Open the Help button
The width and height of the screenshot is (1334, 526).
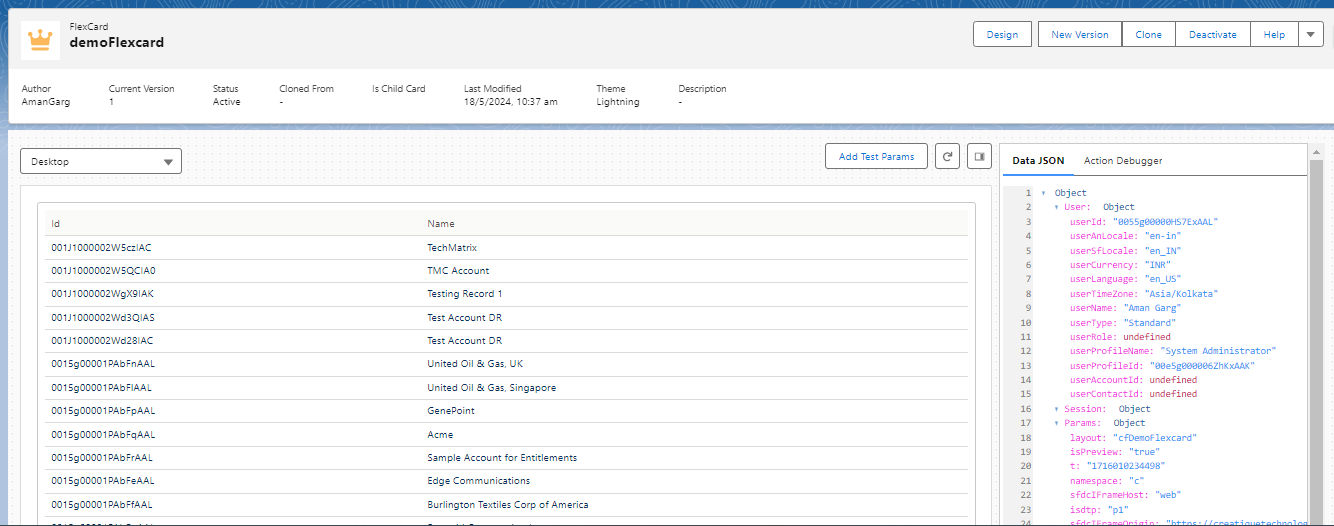[1273, 34]
